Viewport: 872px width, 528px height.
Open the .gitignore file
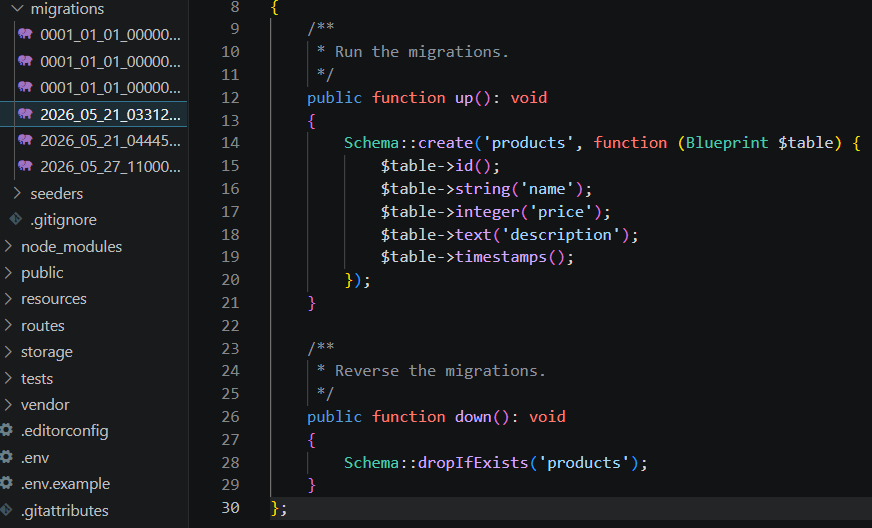[63, 220]
